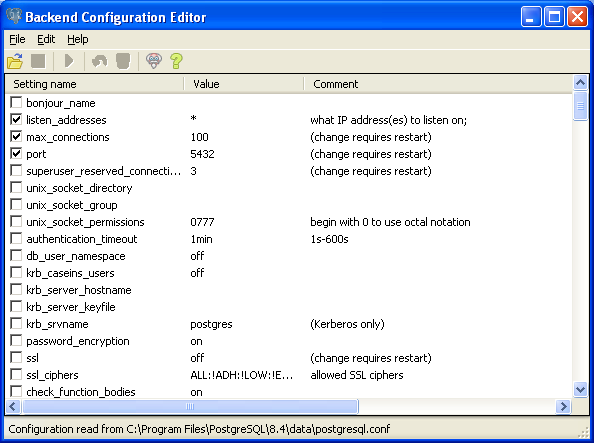This screenshot has width=594, height=443.
Task: Click the elephant face hint icon
Action: pos(154,61)
